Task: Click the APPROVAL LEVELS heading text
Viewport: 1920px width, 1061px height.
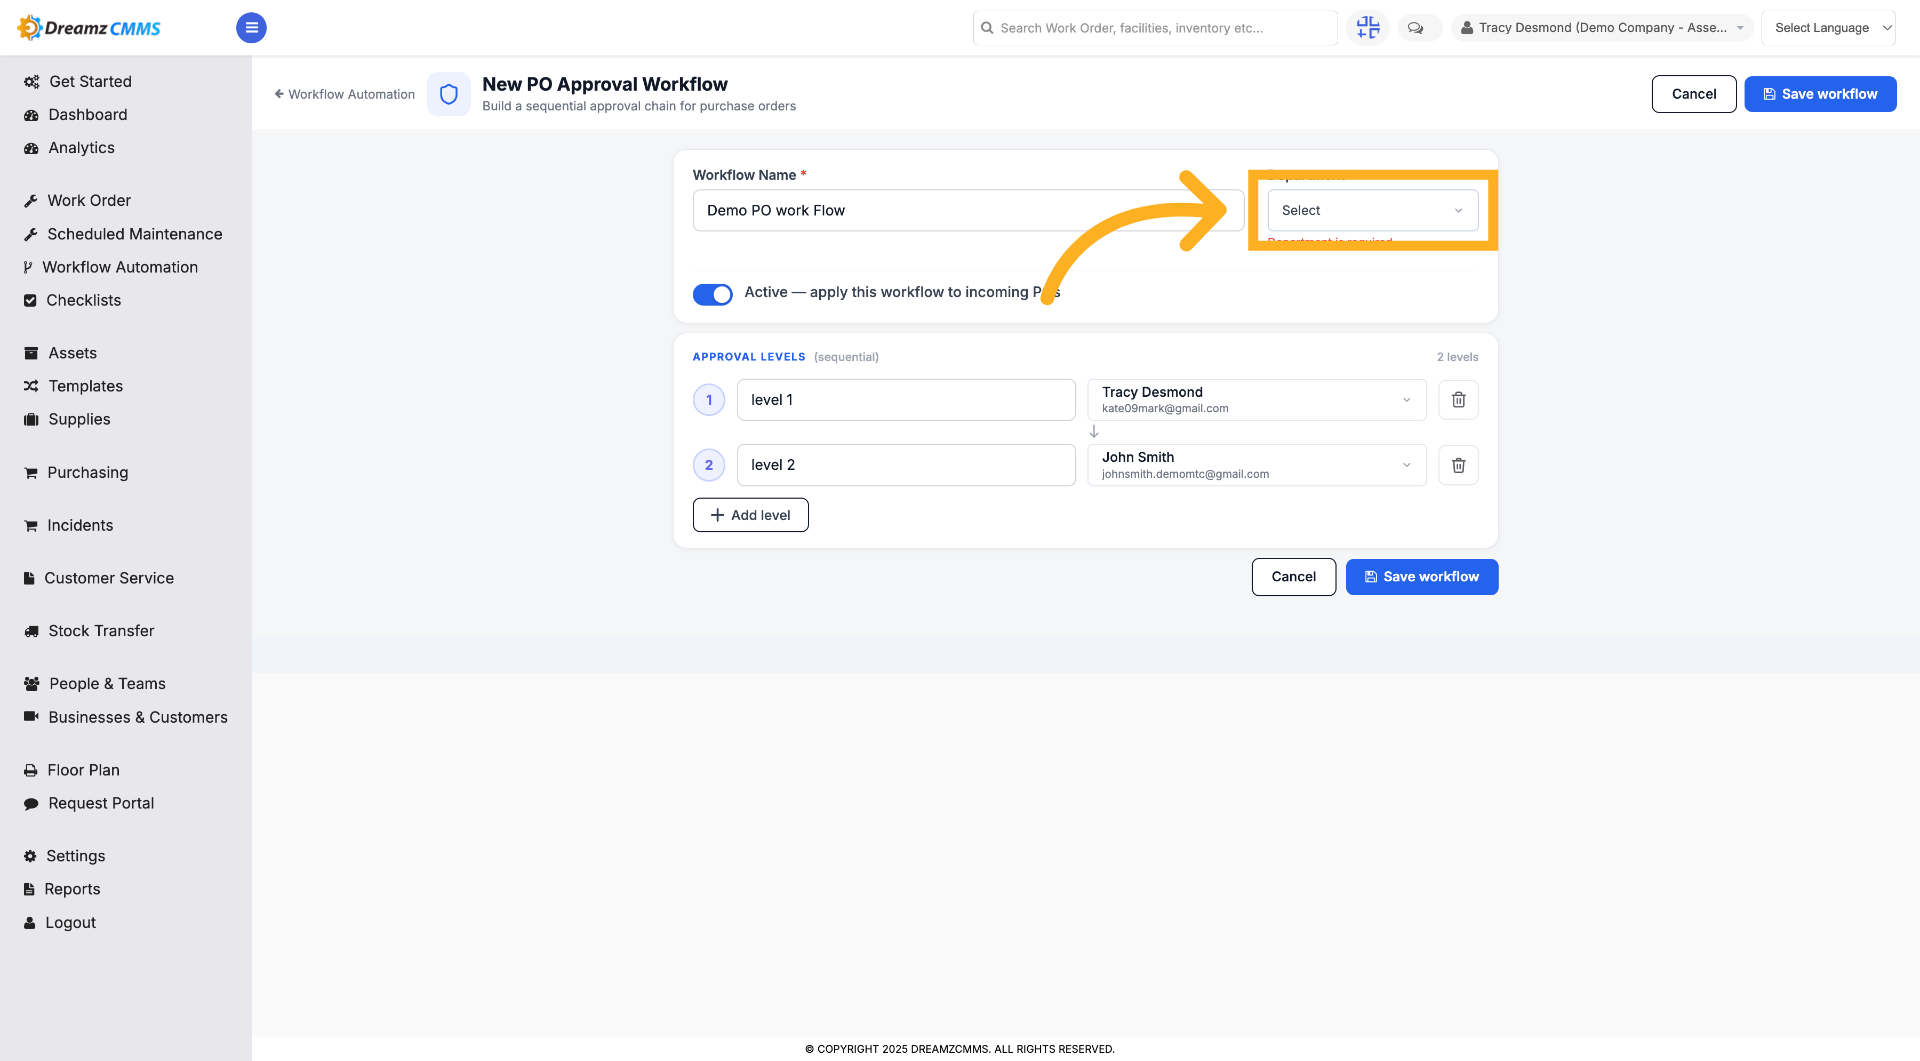Action: [x=749, y=357]
